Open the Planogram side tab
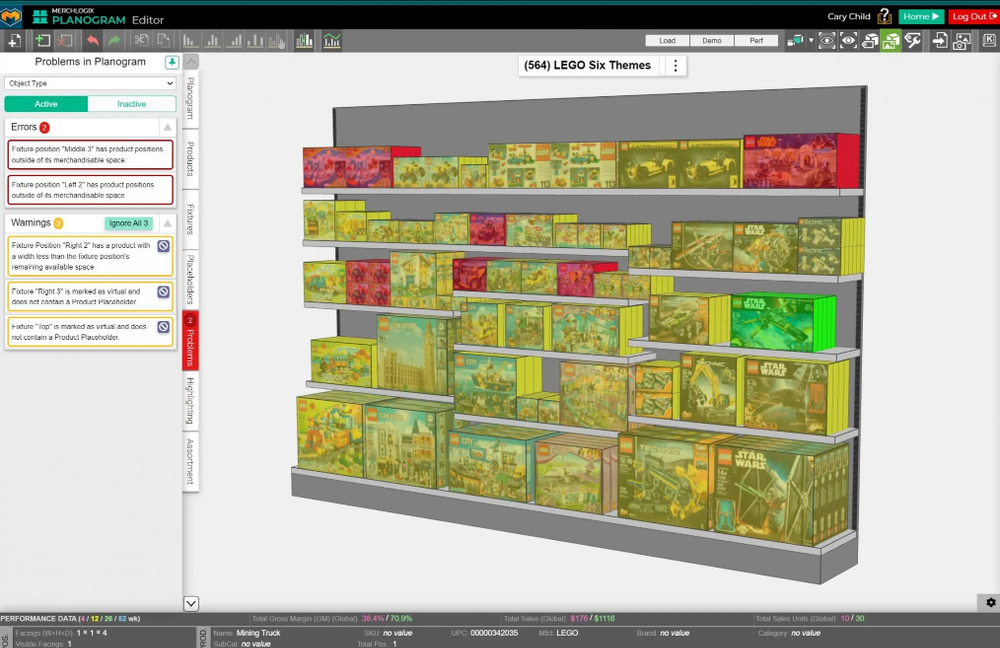 click(x=191, y=98)
